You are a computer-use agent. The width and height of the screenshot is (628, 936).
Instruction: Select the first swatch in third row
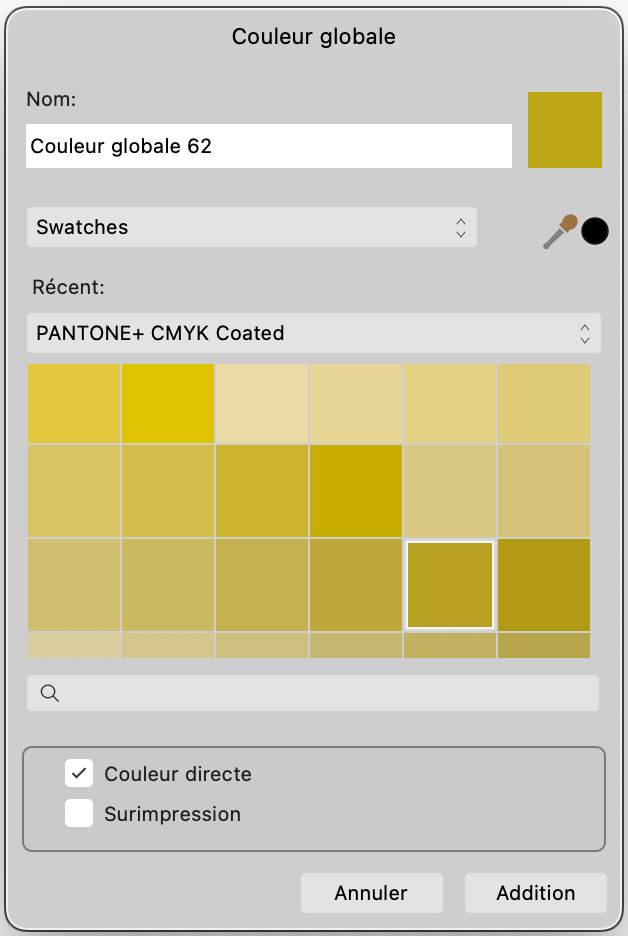(74, 585)
